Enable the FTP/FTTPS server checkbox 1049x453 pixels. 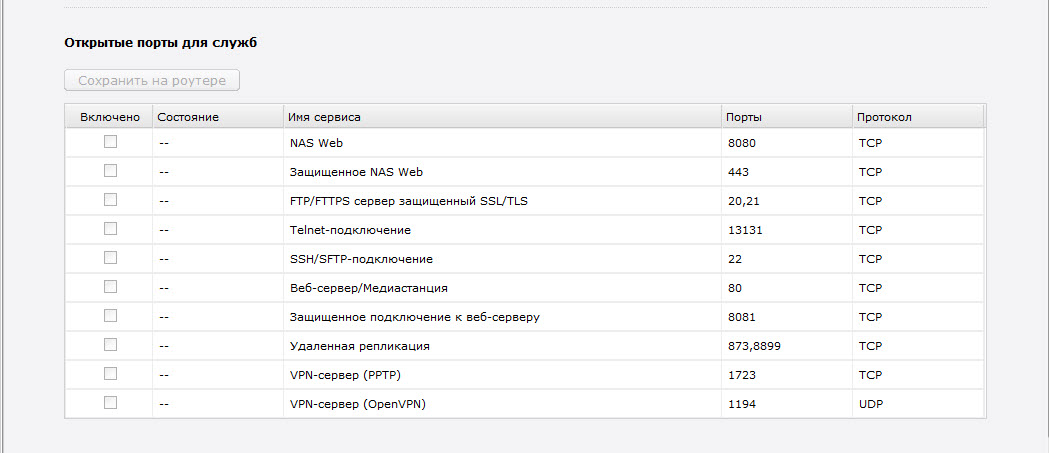click(x=110, y=199)
